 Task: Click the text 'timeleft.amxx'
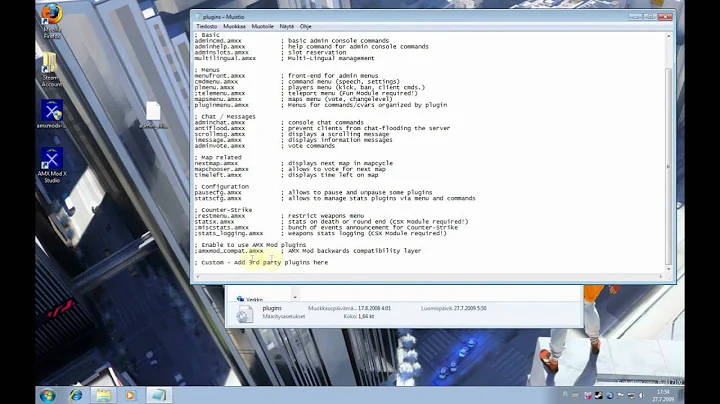click(x=218, y=175)
